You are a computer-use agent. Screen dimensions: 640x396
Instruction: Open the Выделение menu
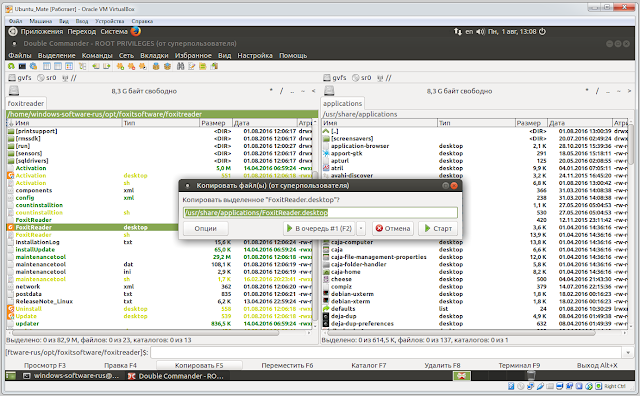click(x=56, y=56)
